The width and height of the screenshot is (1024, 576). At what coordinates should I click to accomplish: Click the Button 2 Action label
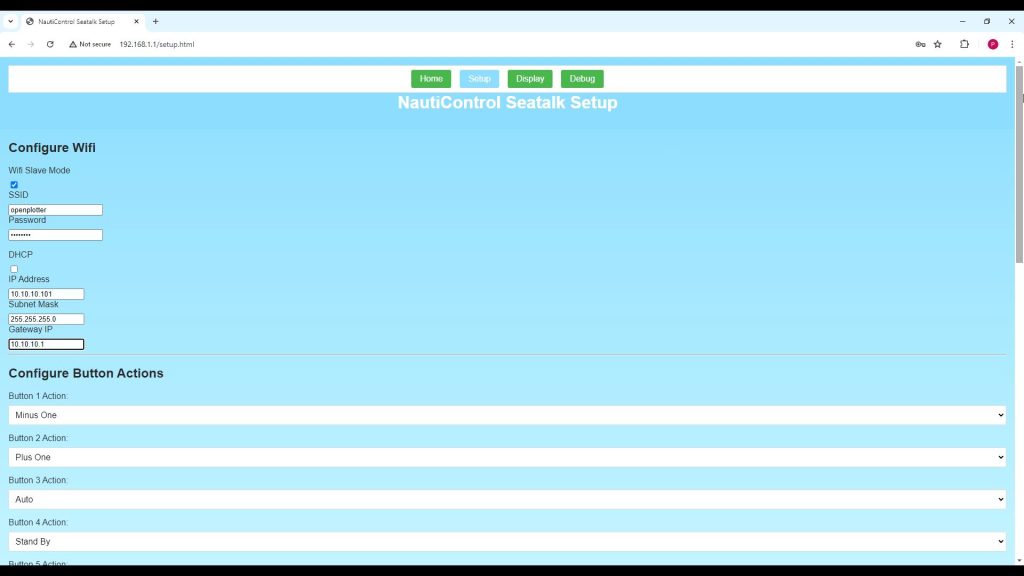click(38, 438)
